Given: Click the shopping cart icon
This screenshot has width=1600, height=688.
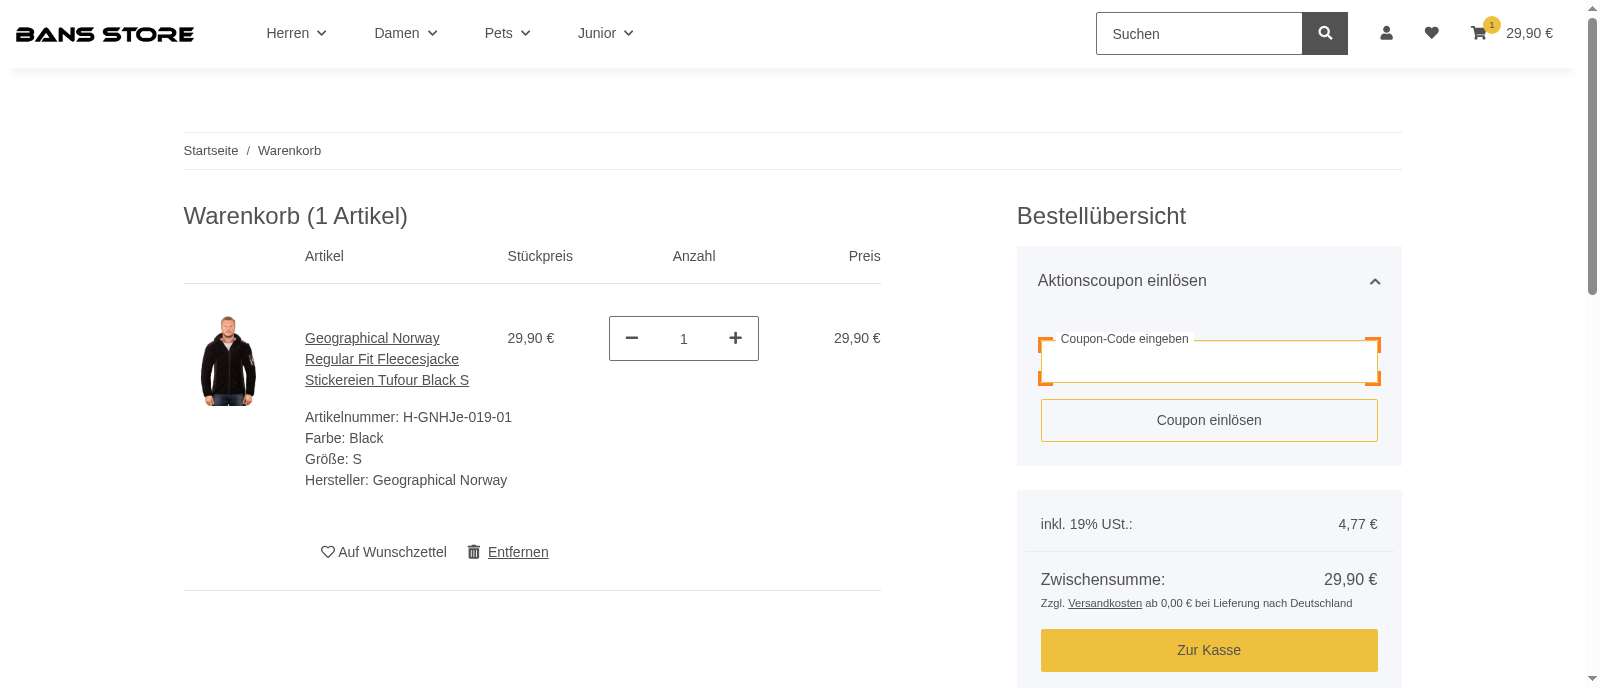Looking at the screenshot, I should click(1479, 33).
